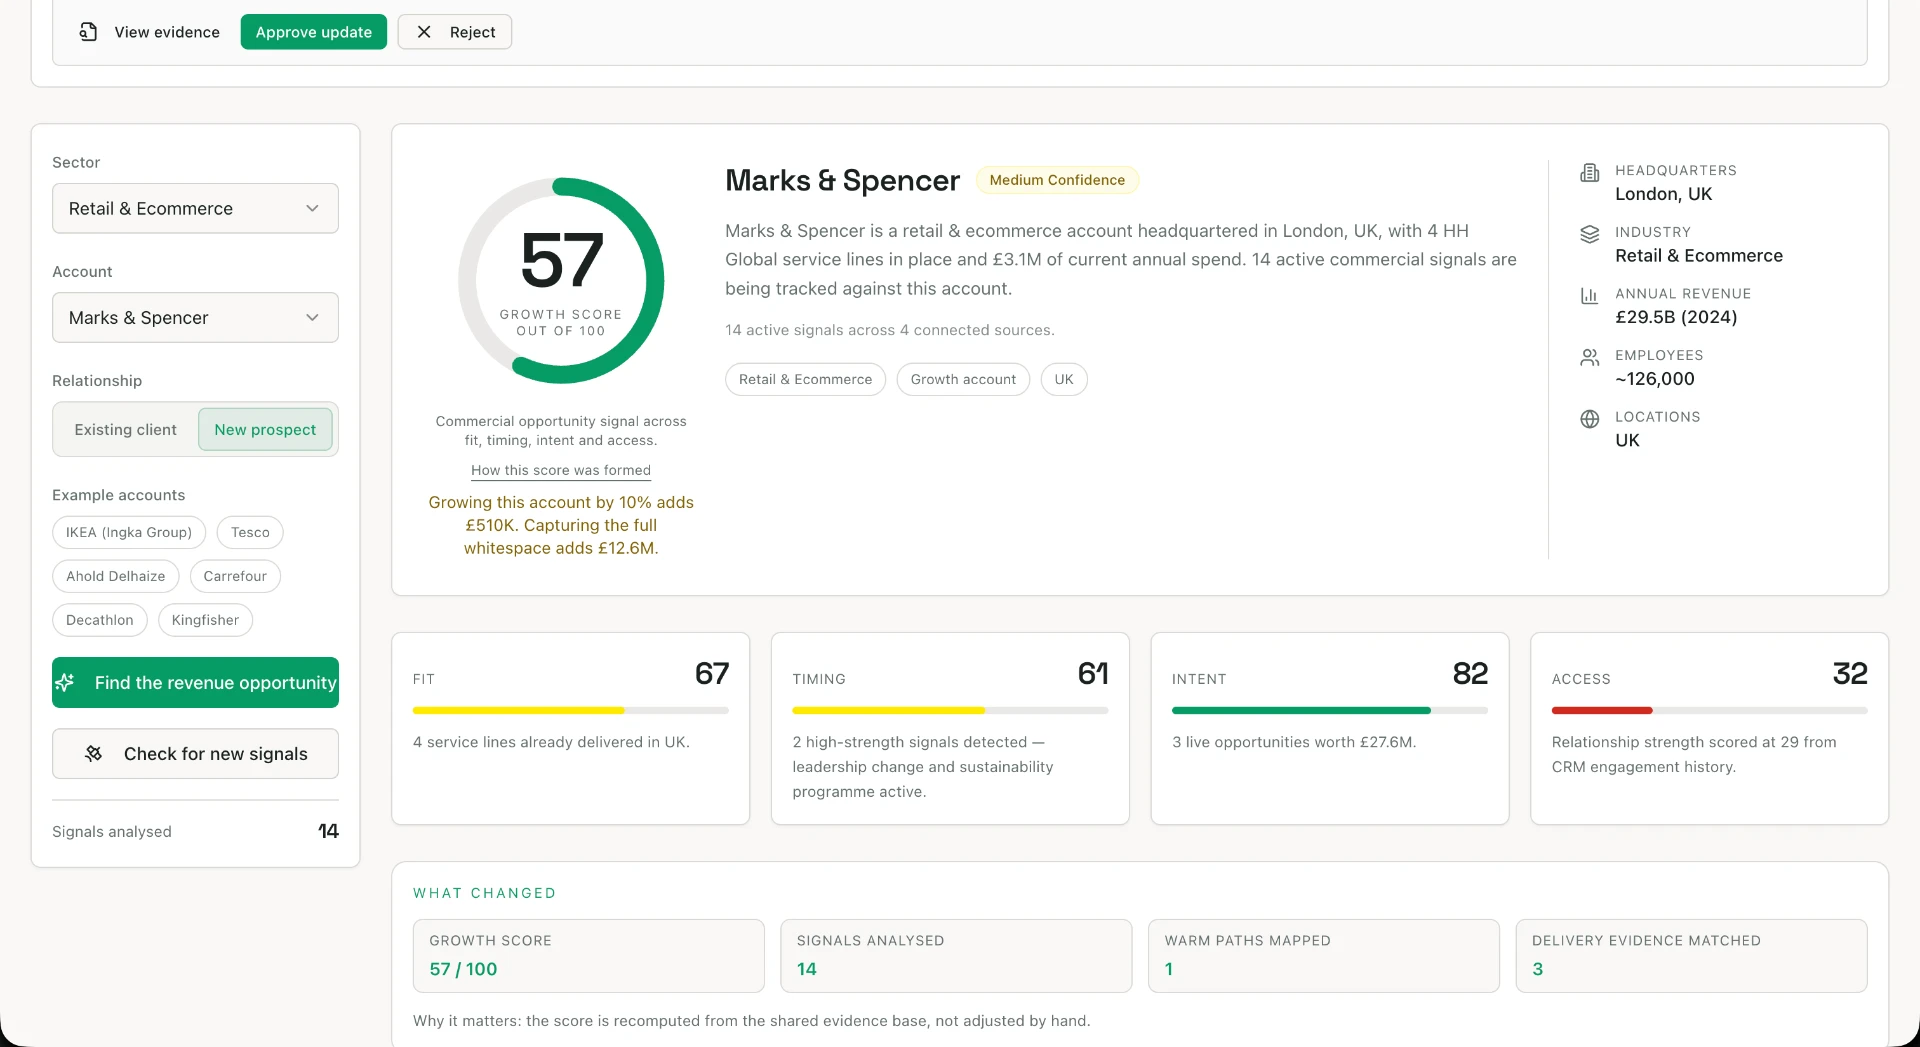Choose IKEA (Ingka Group) example account
This screenshot has height=1047, width=1920.
point(129,532)
